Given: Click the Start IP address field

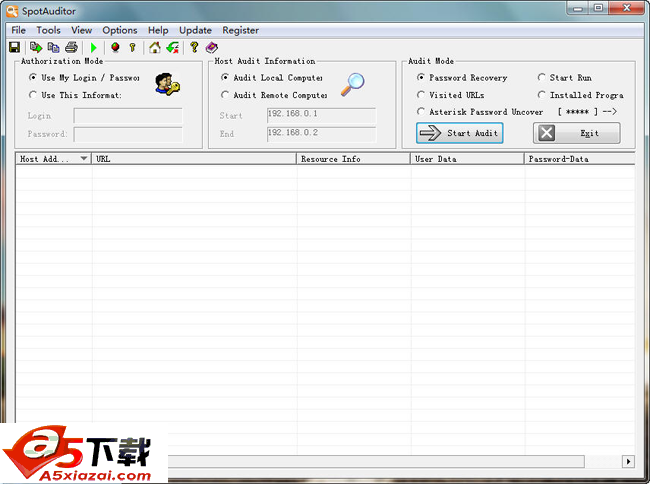Looking at the screenshot, I should tap(321, 115).
